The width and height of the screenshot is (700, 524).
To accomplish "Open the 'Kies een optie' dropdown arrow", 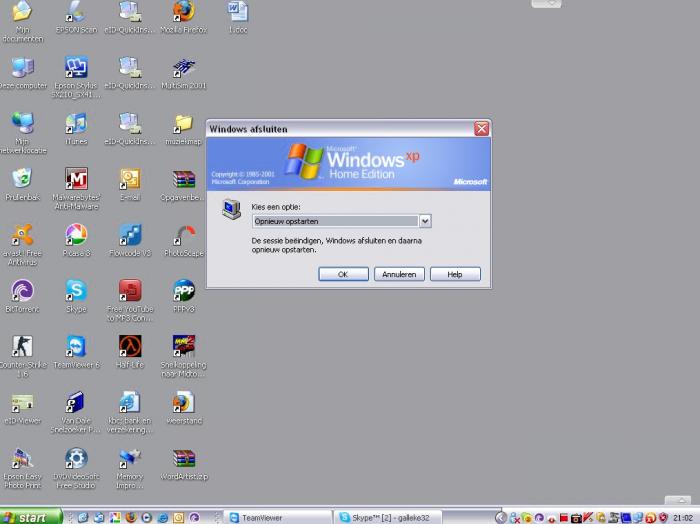I will coord(425,221).
